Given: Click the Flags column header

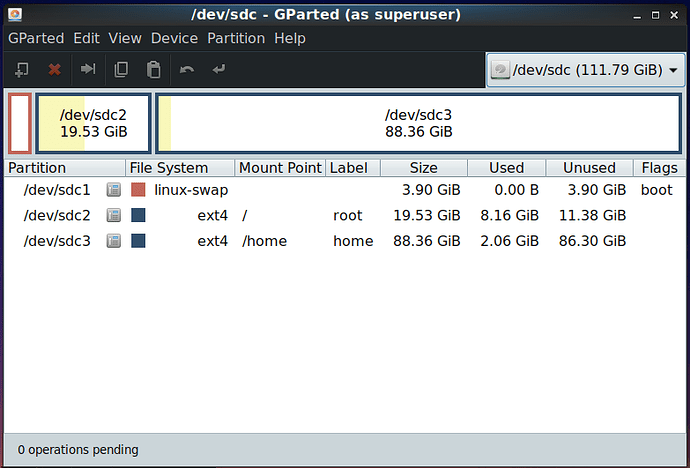Looking at the screenshot, I should coord(660,168).
